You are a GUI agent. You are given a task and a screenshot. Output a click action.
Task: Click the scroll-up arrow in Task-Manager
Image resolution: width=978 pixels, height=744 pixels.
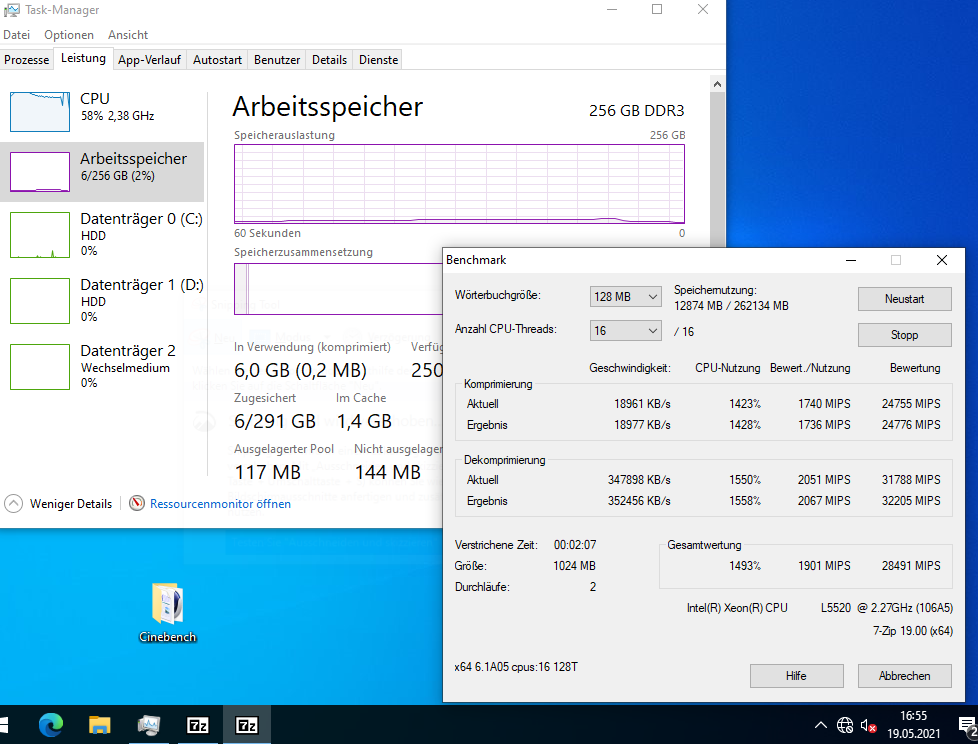pyautogui.click(x=717, y=84)
